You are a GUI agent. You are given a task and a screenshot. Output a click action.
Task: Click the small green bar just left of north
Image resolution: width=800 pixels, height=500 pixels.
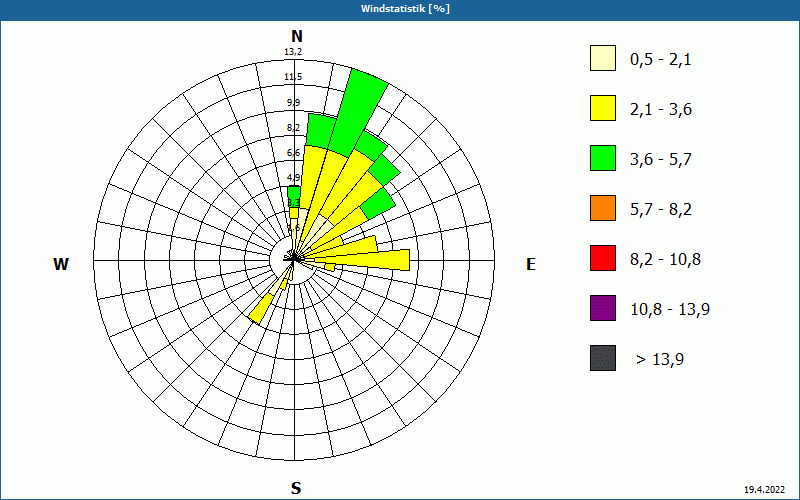point(294,196)
